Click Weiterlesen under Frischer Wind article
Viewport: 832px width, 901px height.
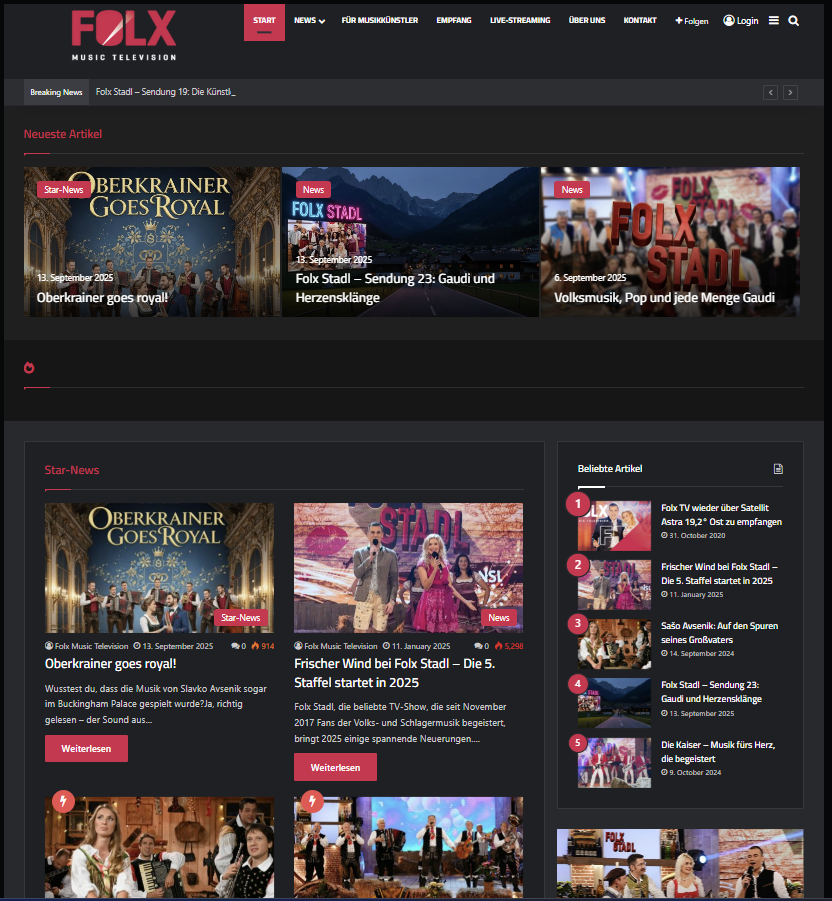(x=336, y=768)
